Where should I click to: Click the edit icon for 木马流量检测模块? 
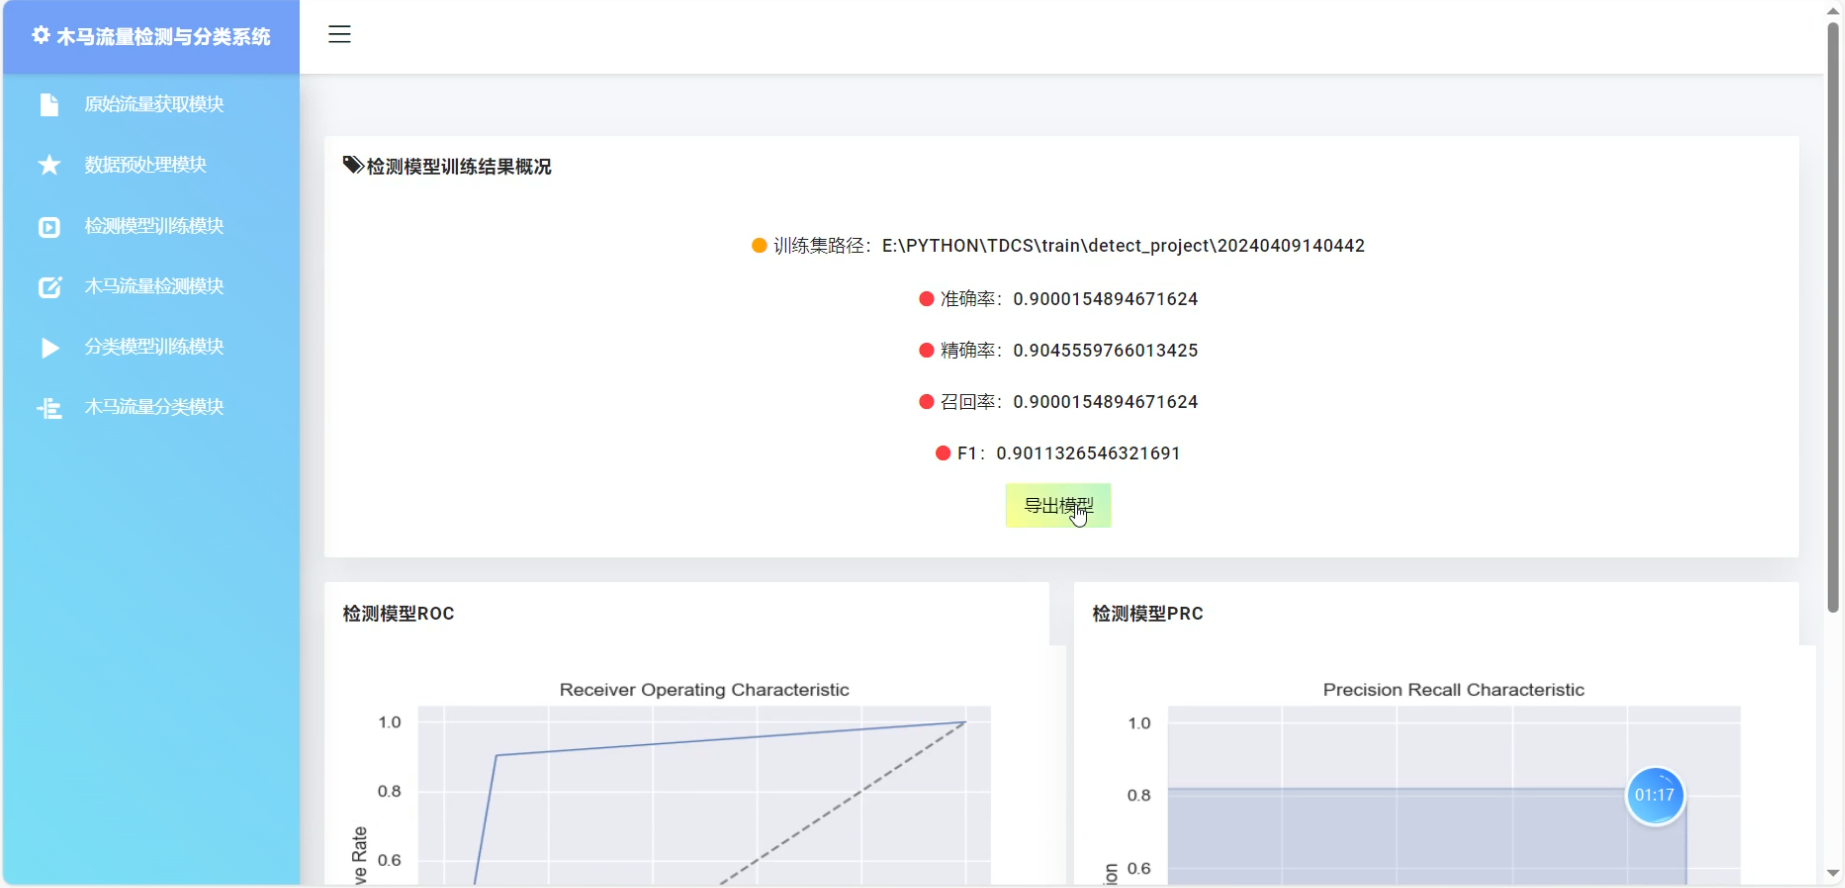click(x=50, y=287)
